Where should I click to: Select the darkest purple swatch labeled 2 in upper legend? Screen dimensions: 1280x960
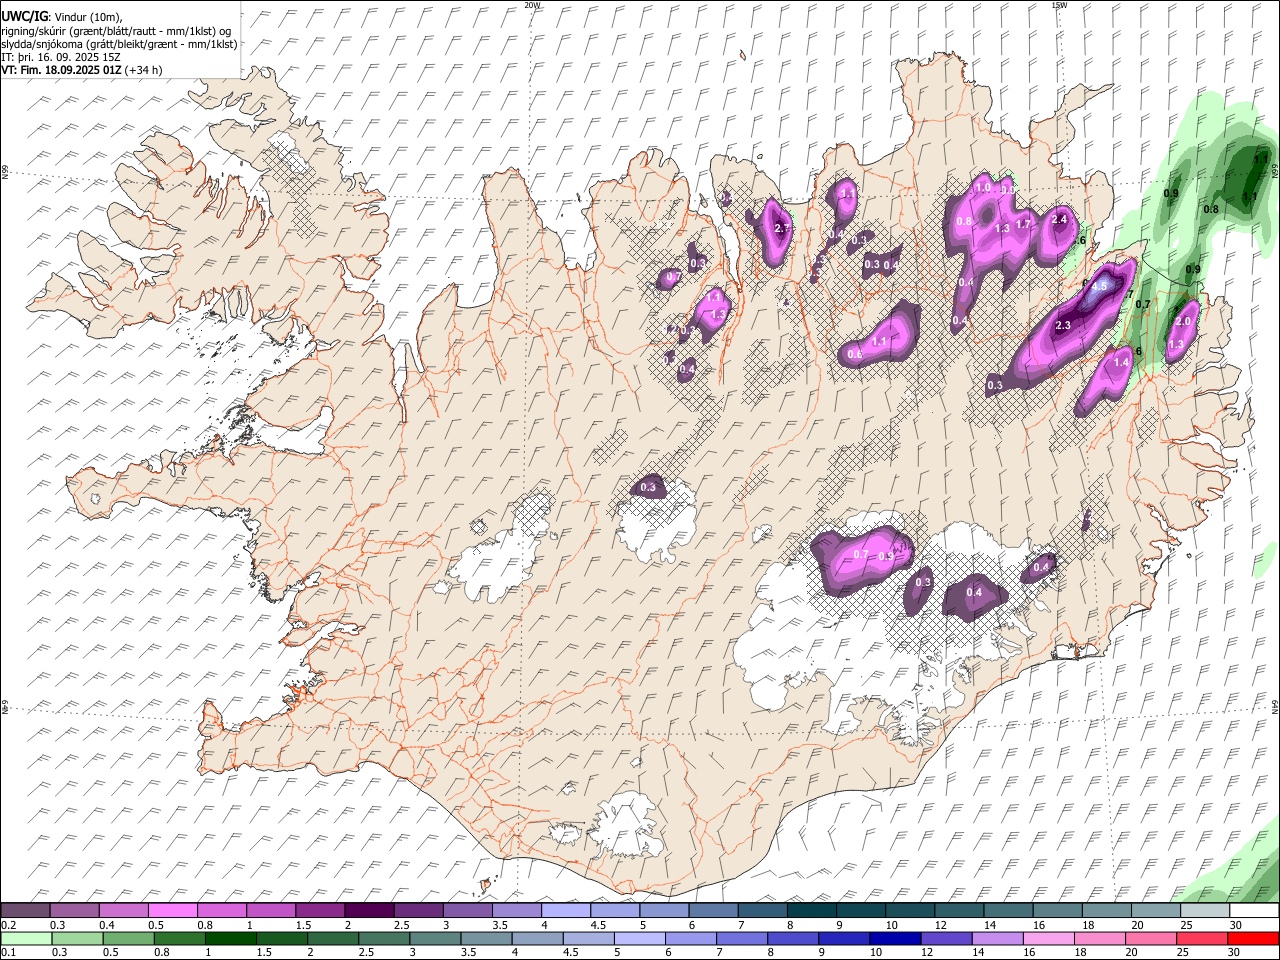pyautogui.click(x=369, y=910)
